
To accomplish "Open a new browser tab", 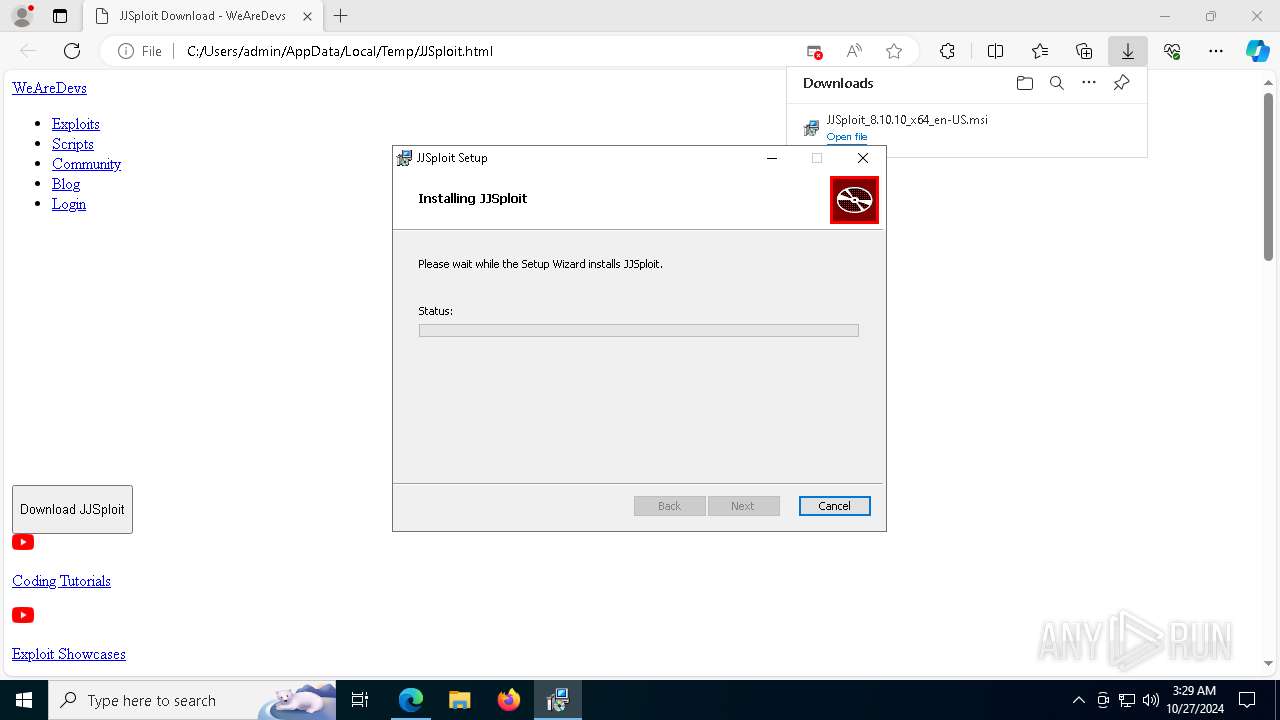I will [341, 16].
